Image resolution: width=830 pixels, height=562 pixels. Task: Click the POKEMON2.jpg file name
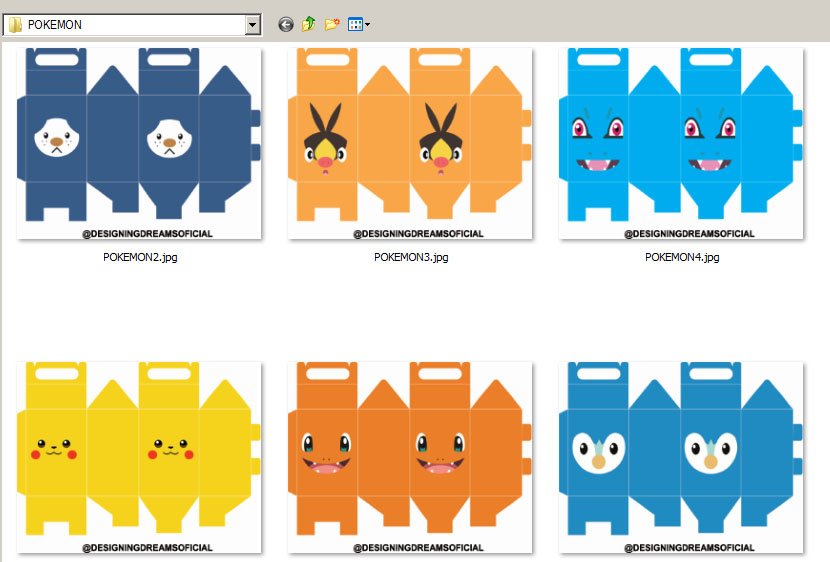(140, 257)
